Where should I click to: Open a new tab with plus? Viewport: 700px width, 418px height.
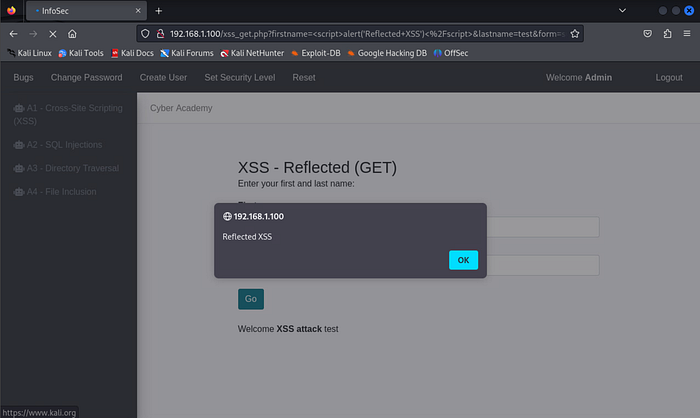(158, 11)
